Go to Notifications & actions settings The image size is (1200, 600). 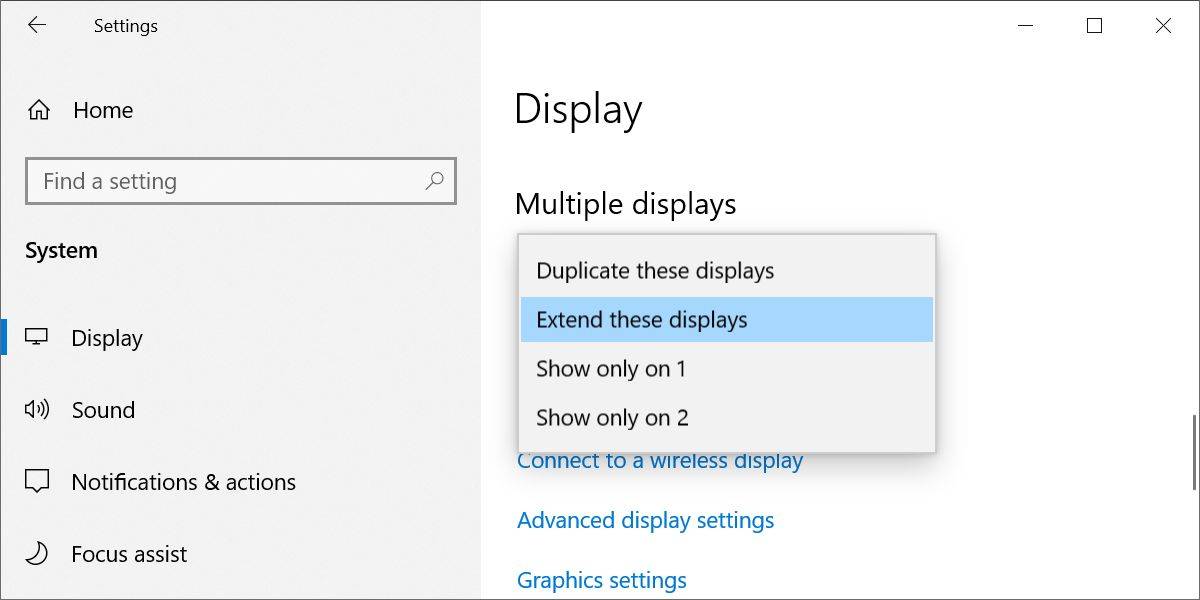click(183, 482)
